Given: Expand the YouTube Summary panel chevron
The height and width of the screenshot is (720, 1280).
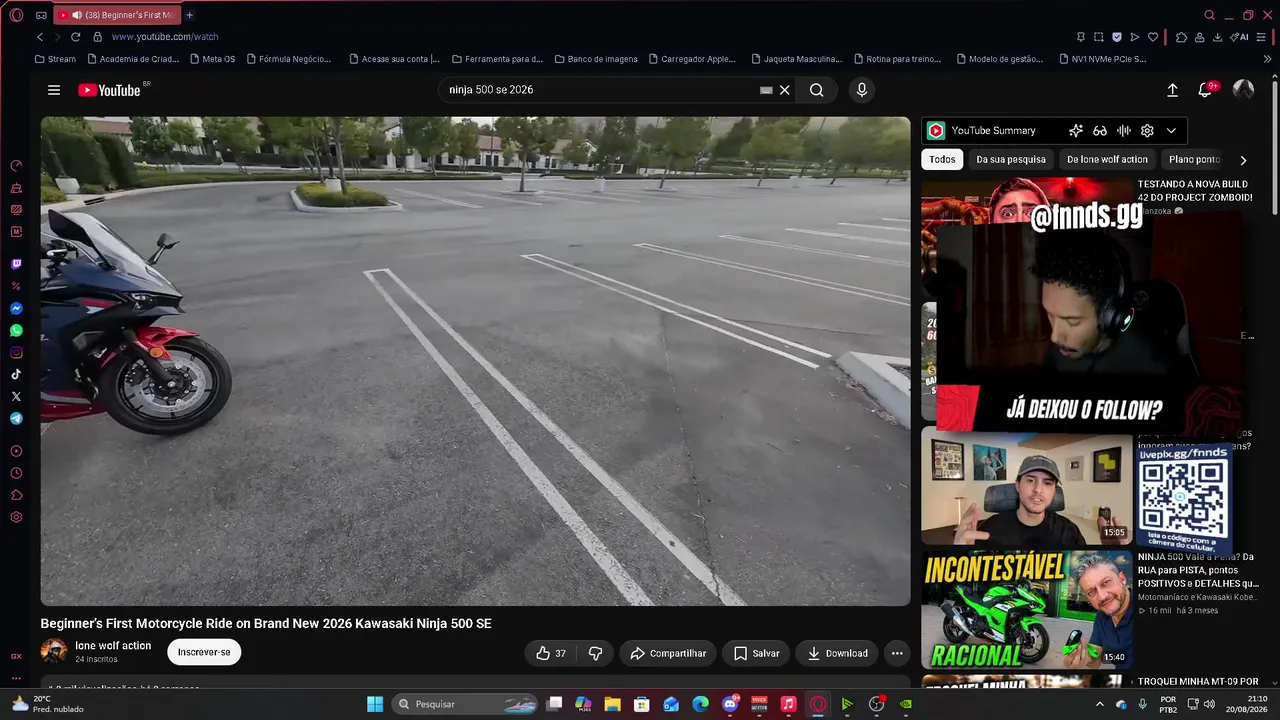Looking at the screenshot, I should pyautogui.click(x=1171, y=131).
